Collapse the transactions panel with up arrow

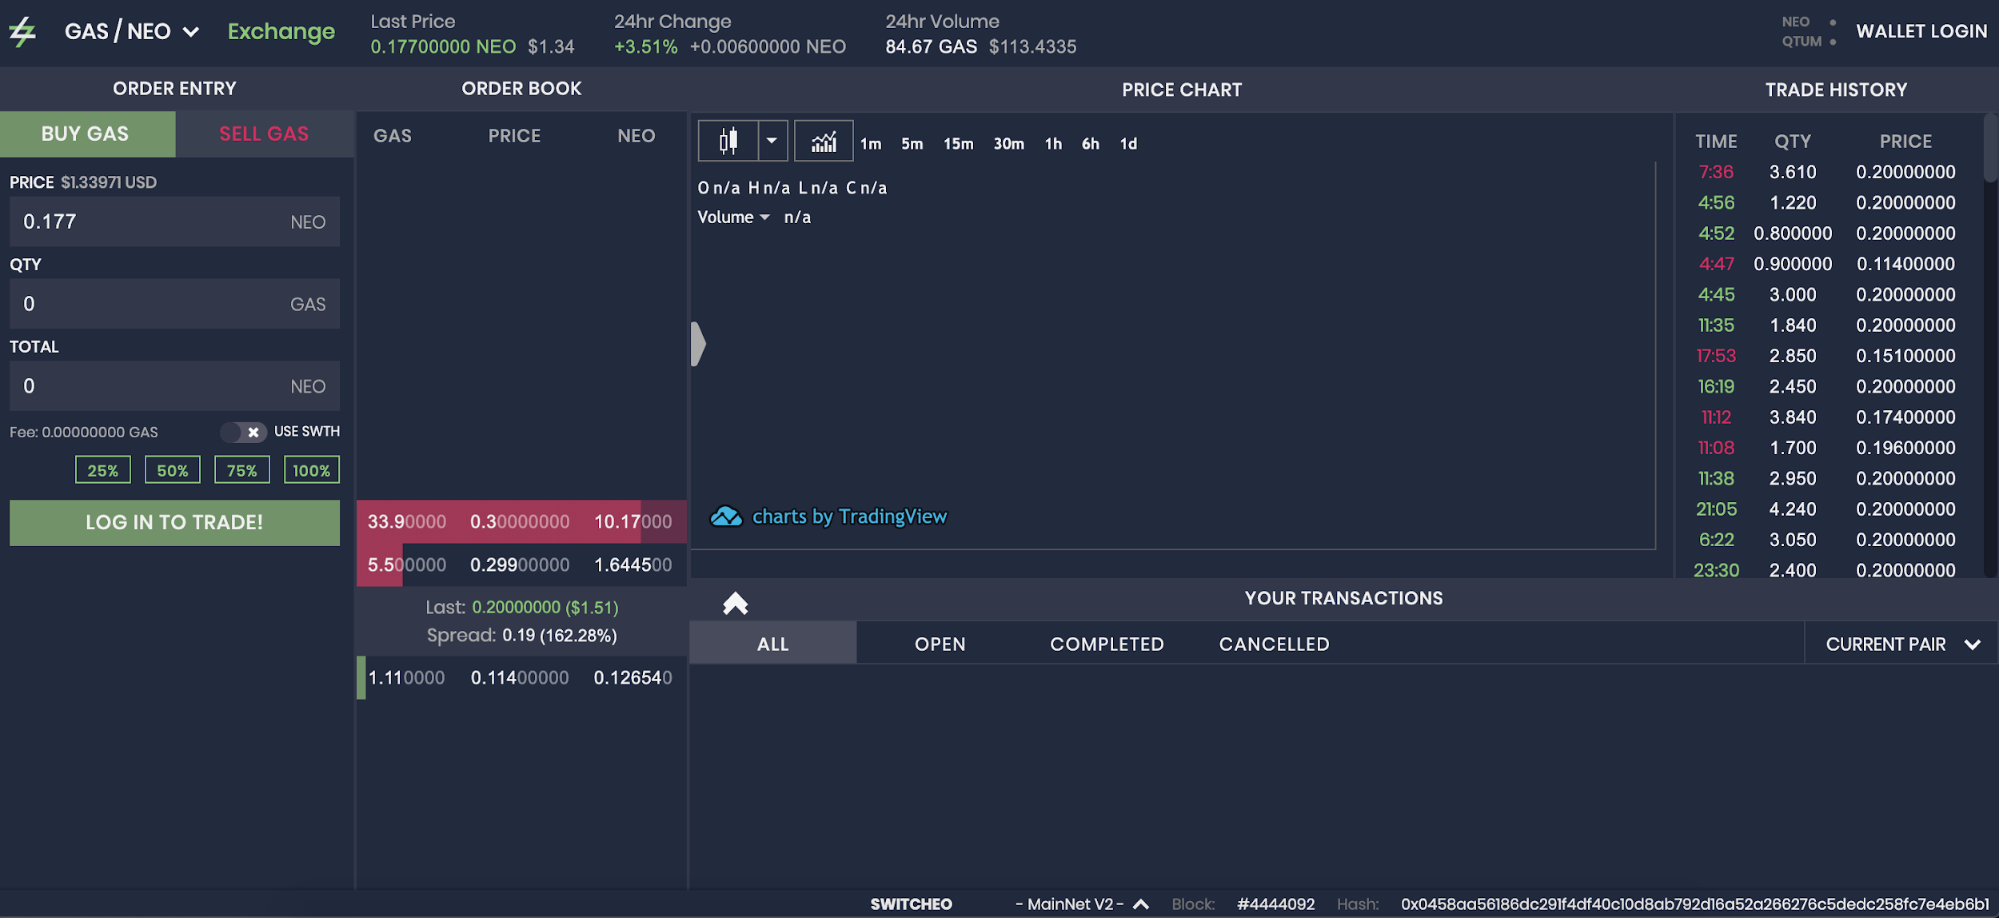click(x=735, y=603)
